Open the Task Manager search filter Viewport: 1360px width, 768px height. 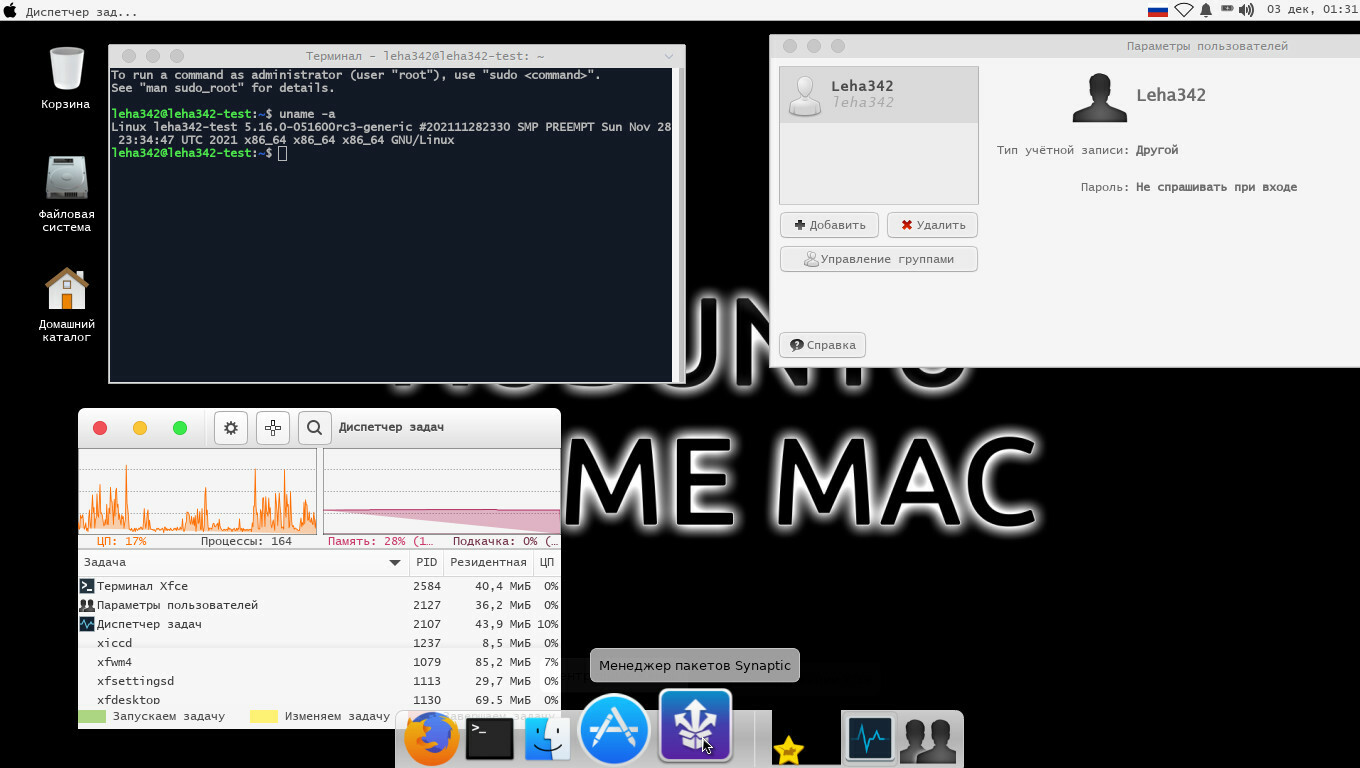pos(314,428)
